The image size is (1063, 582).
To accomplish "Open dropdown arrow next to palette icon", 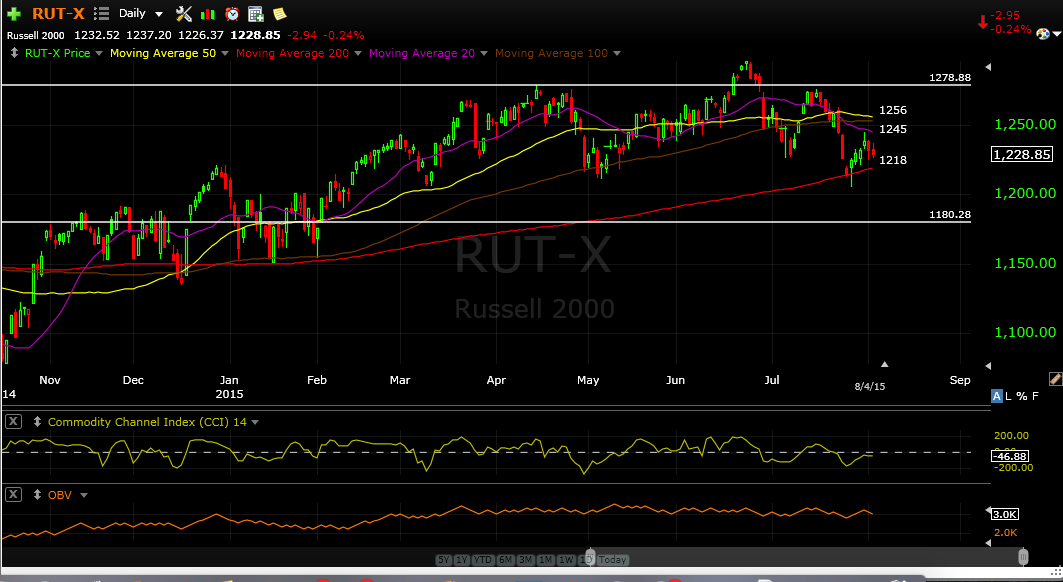I will coord(1056,34).
